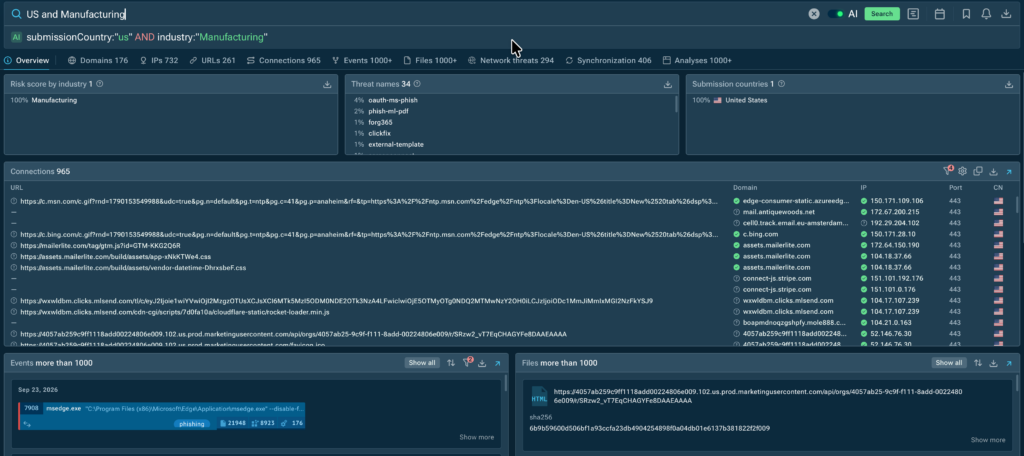This screenshot has height=456, width=1024.
Task: Toggle the AI search switch
Action: pyautogui.click(x=835, y=14)
